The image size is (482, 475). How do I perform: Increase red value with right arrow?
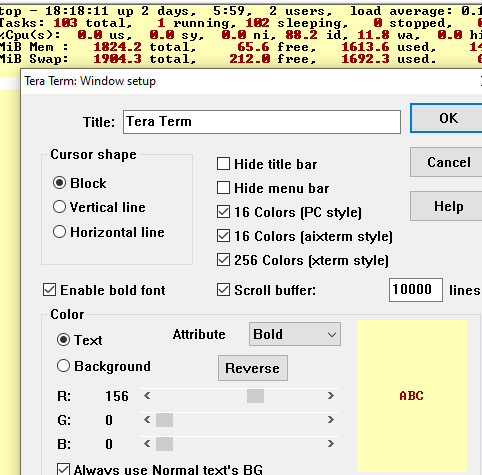330,396
